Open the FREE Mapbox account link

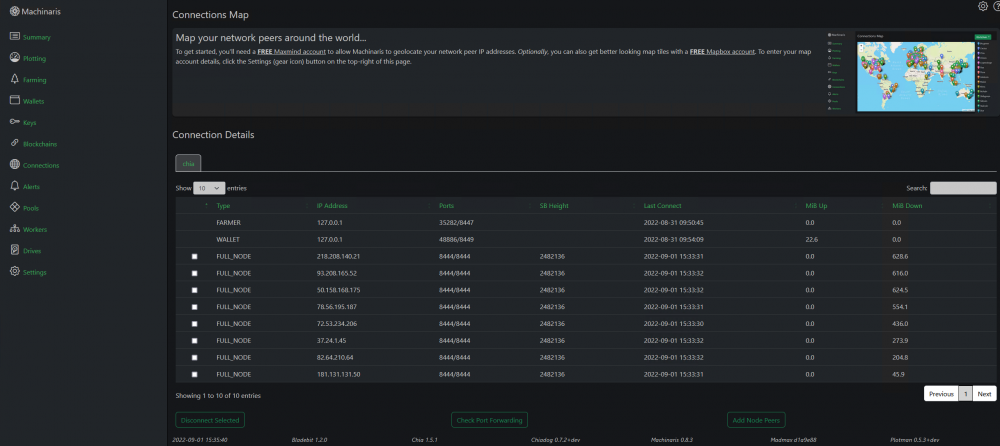pyautogui.click(x=722, y=51)
